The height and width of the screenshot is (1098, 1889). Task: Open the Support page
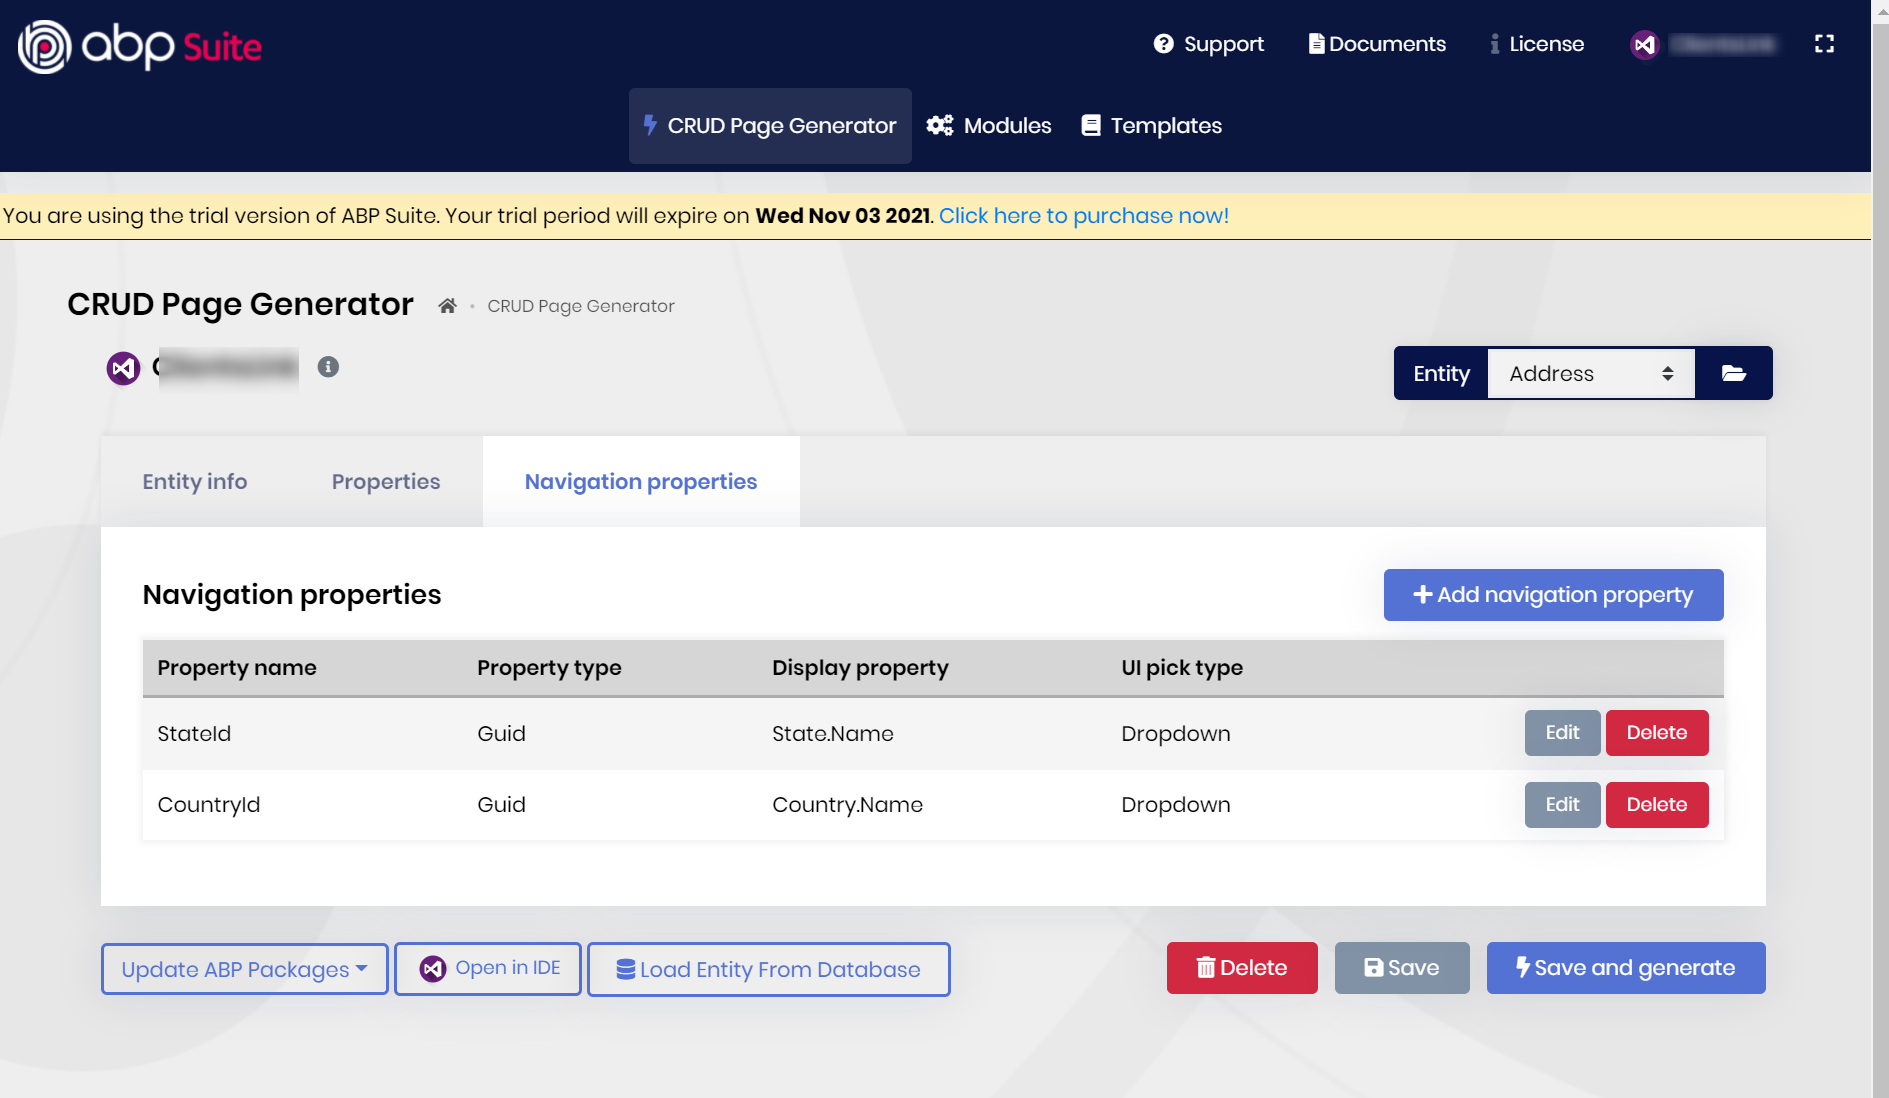coord(1208,44)
